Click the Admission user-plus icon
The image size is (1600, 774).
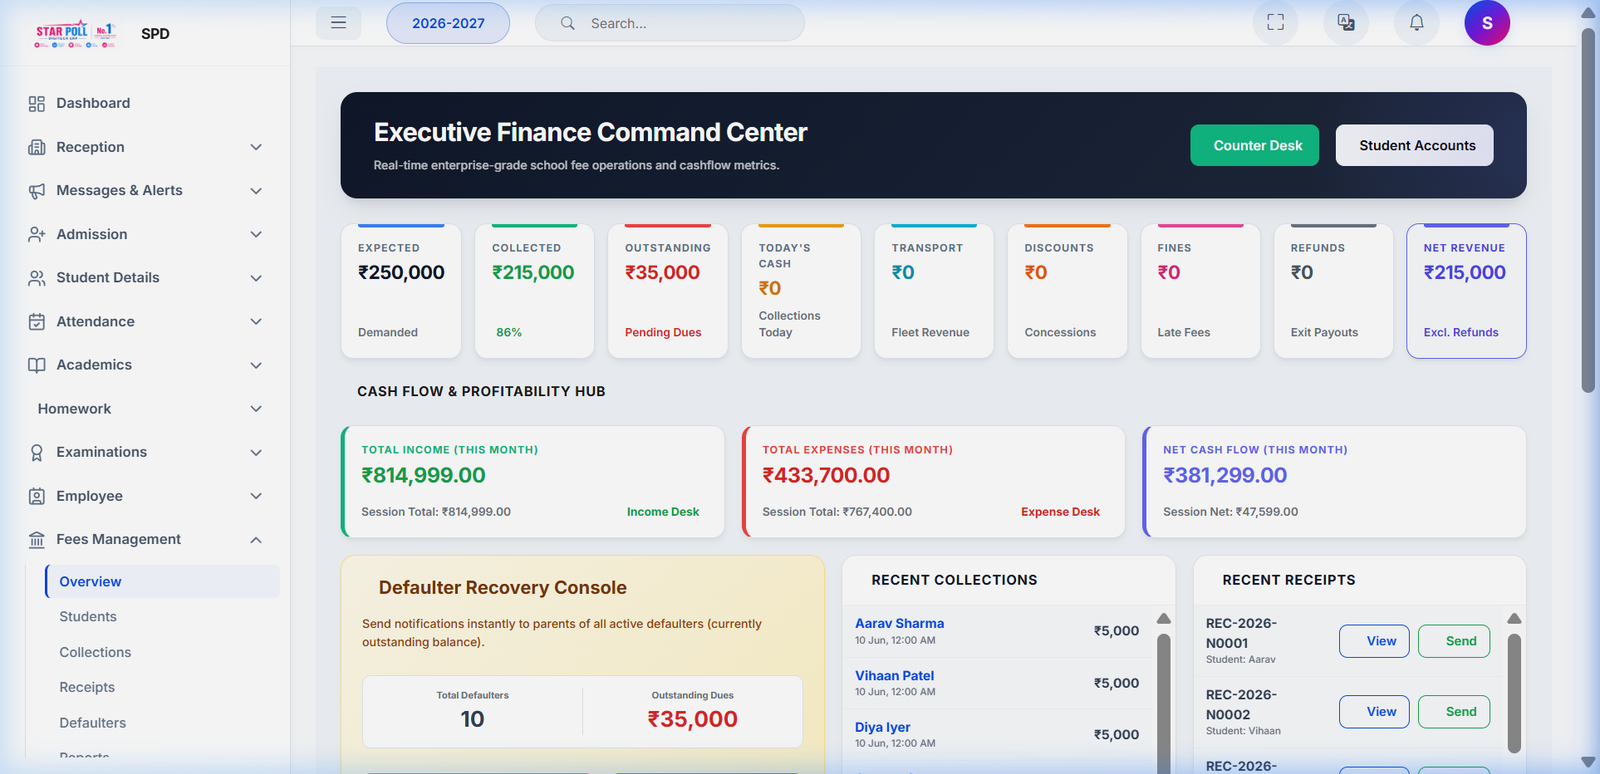(x=37, y=234)
